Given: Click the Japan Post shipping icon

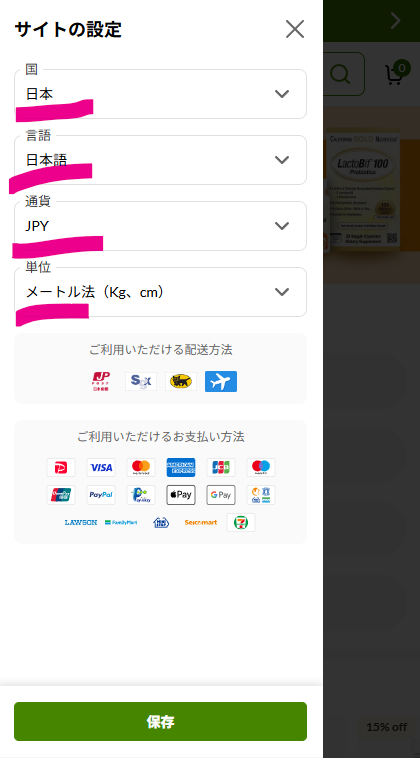Looking at the screenshot, I should coord(101,381).
